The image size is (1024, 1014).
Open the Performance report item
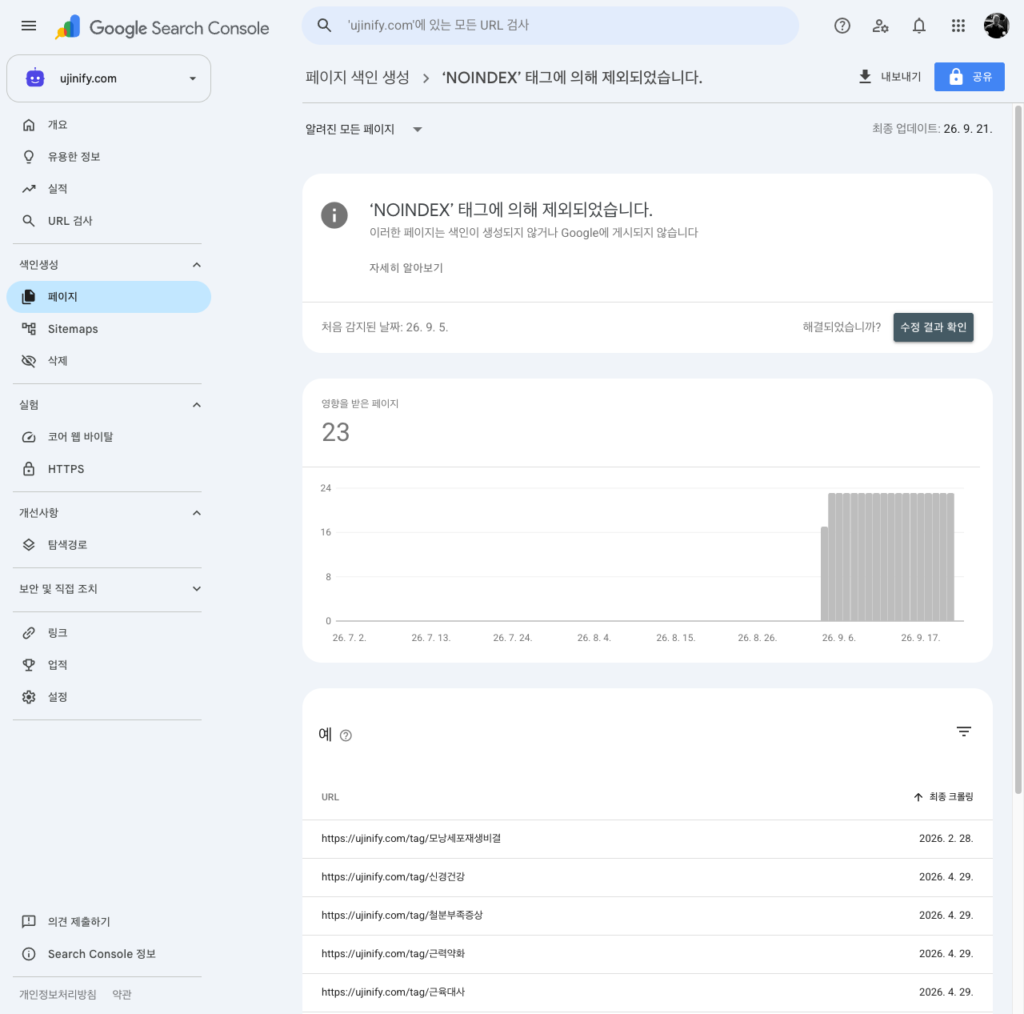click(x=108, y=189)
